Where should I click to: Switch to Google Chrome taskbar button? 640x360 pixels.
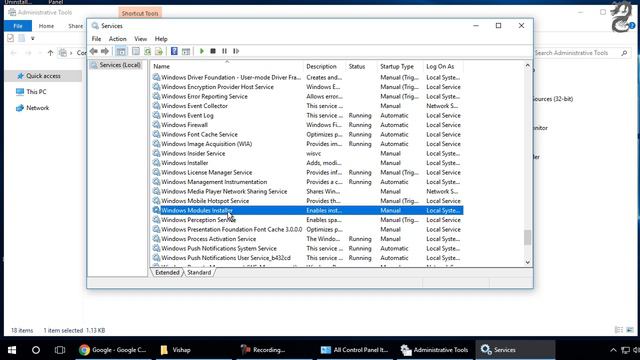(x=114, y=350)
